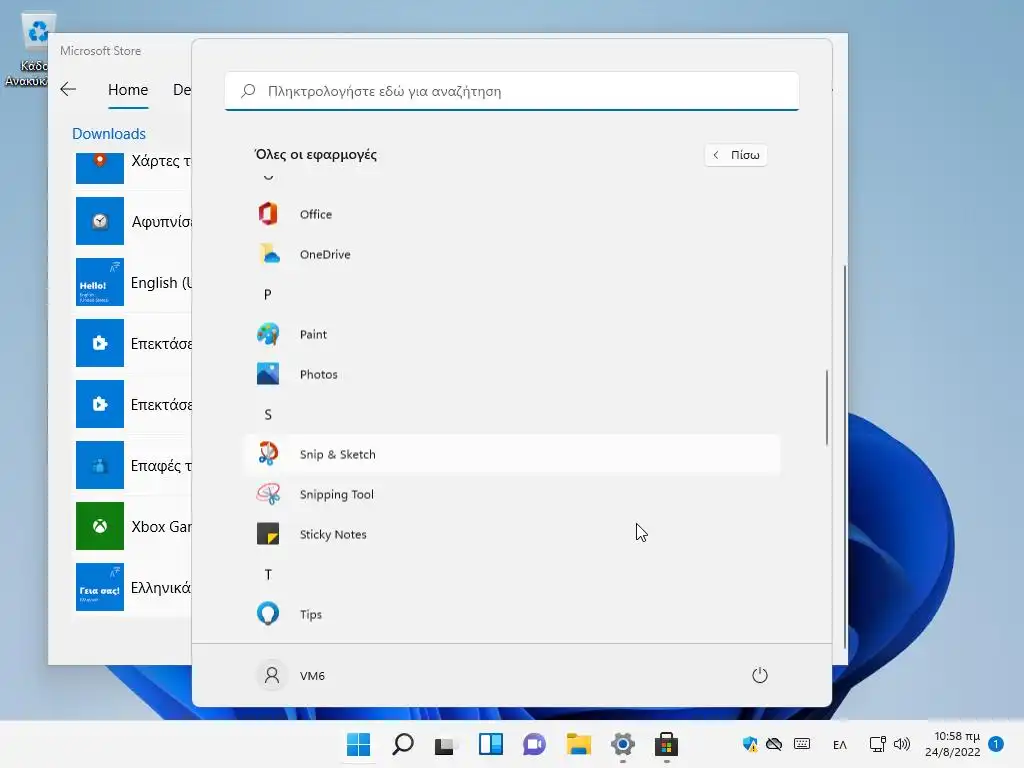The height and width of the screenshot is (768, 1024).
Task: Click the Windows Start button on taskbar
Action: click(x=359, y=744)
